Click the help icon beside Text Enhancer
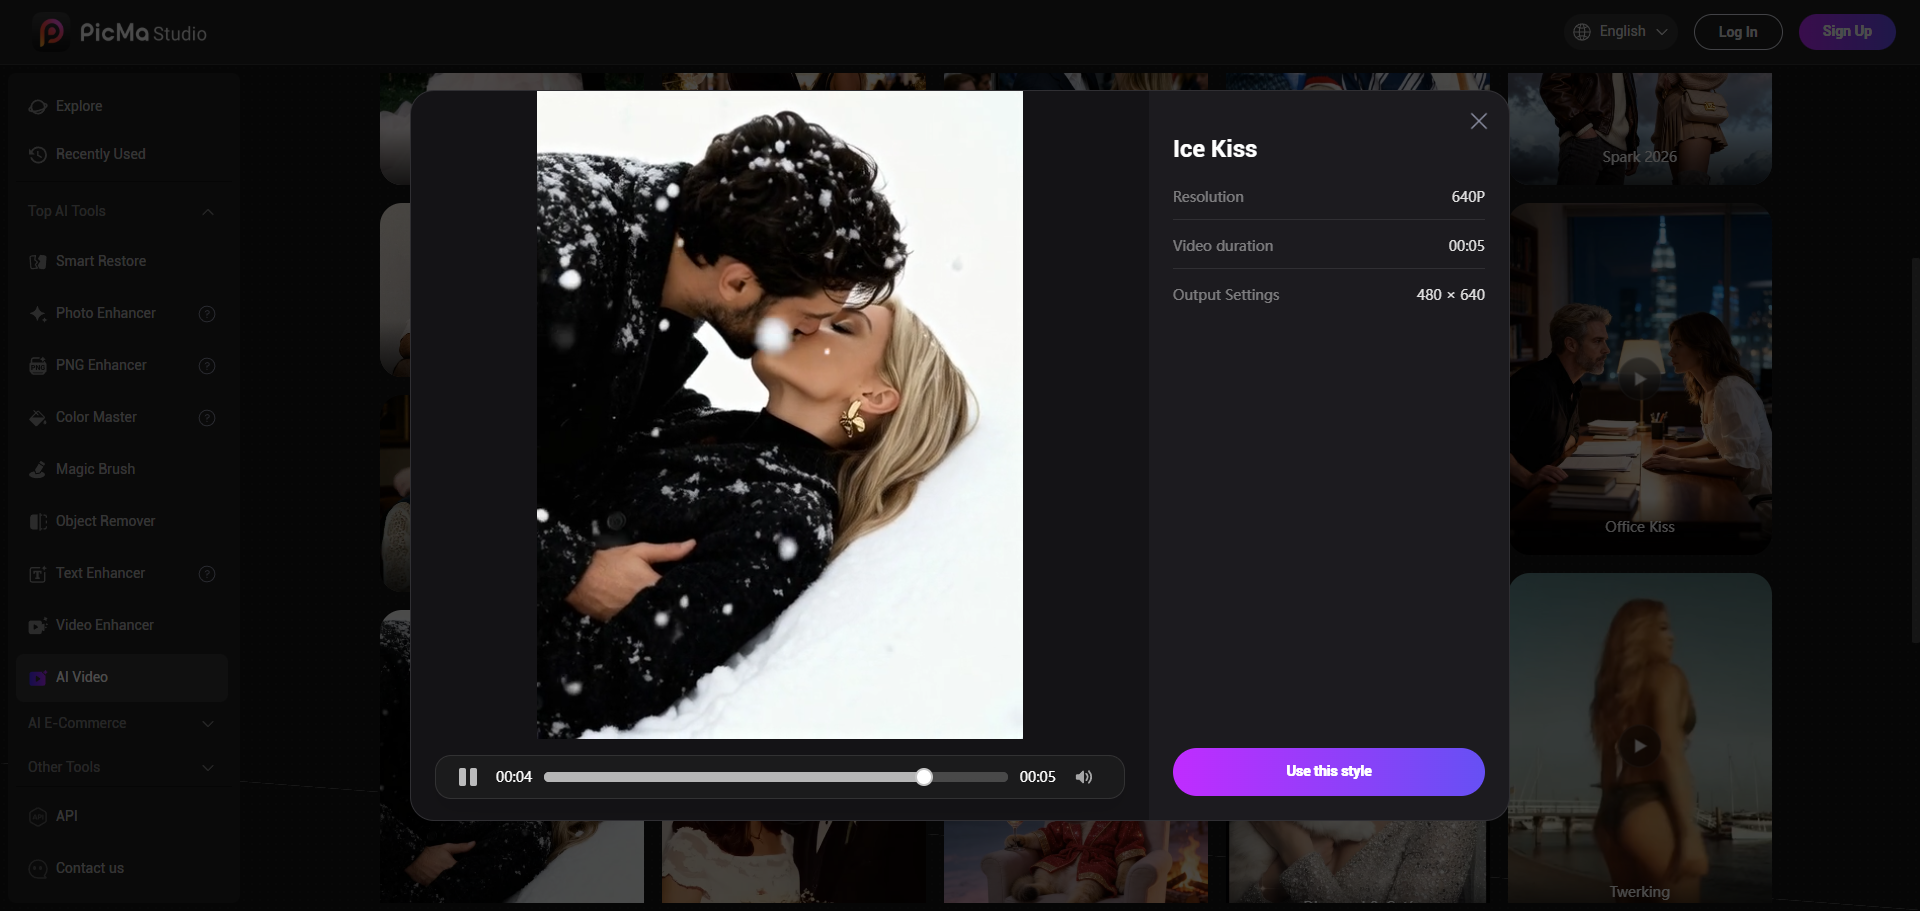 pos(207,574)
